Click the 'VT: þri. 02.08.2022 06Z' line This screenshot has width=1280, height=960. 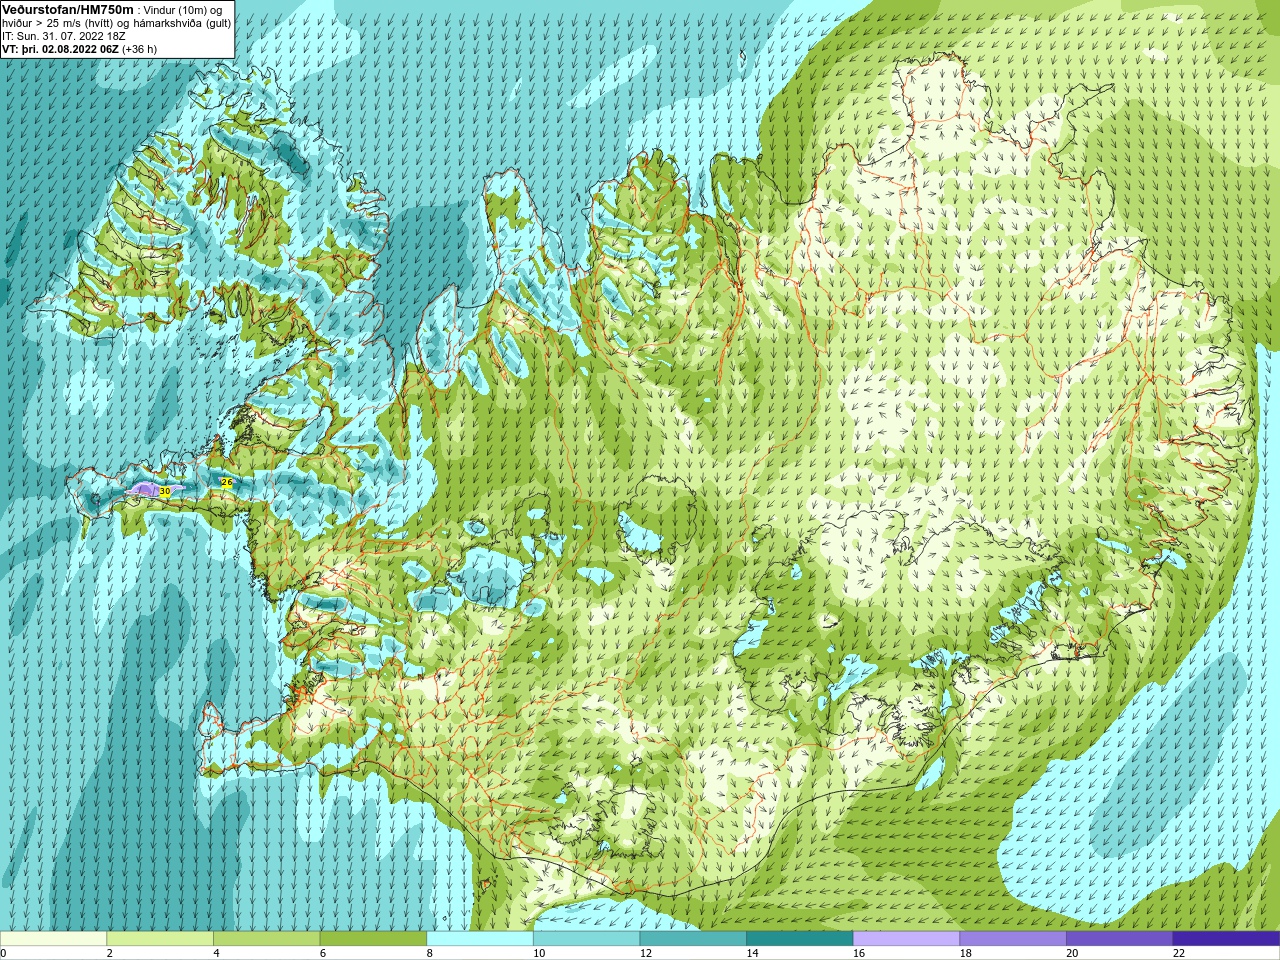[x=60, y=48]
